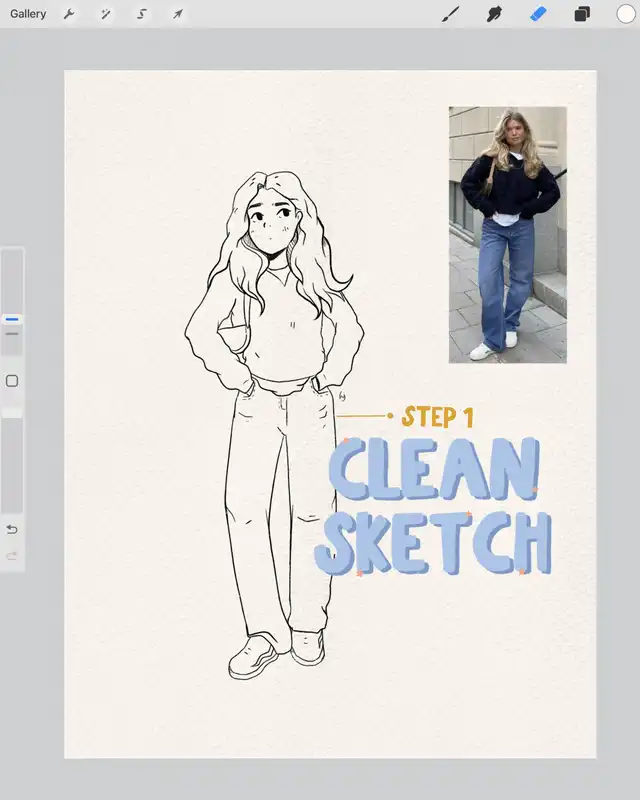Activate the Transform arrow tool
This screenshot has height=800, width=640.
(178, 14)
